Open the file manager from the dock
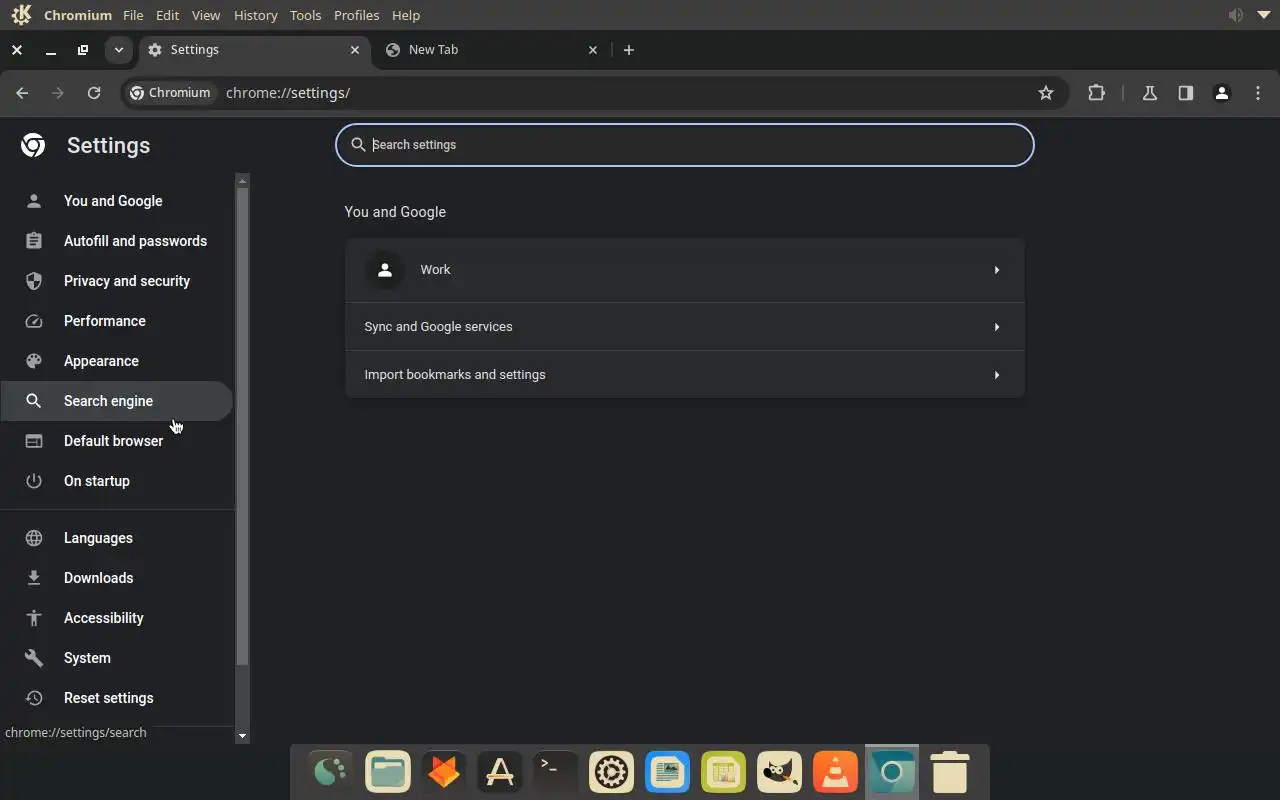 click(x=387, y=772)
